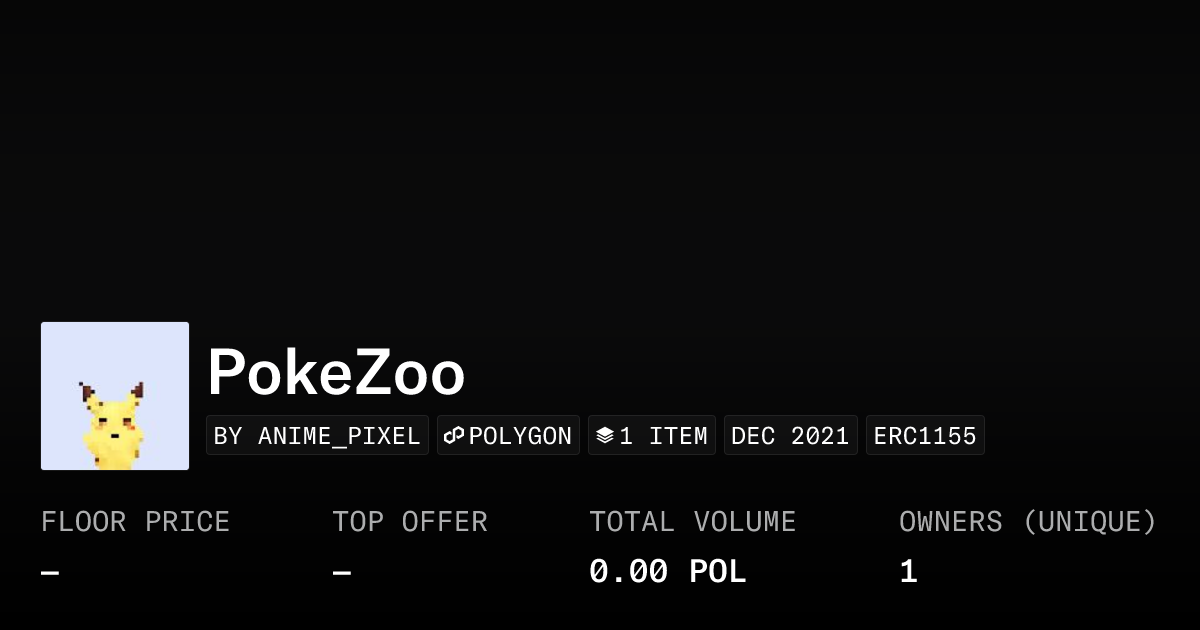Click the PokeZoo collection title
This screenshot has height=630, width=1200.
coord(336,374)
